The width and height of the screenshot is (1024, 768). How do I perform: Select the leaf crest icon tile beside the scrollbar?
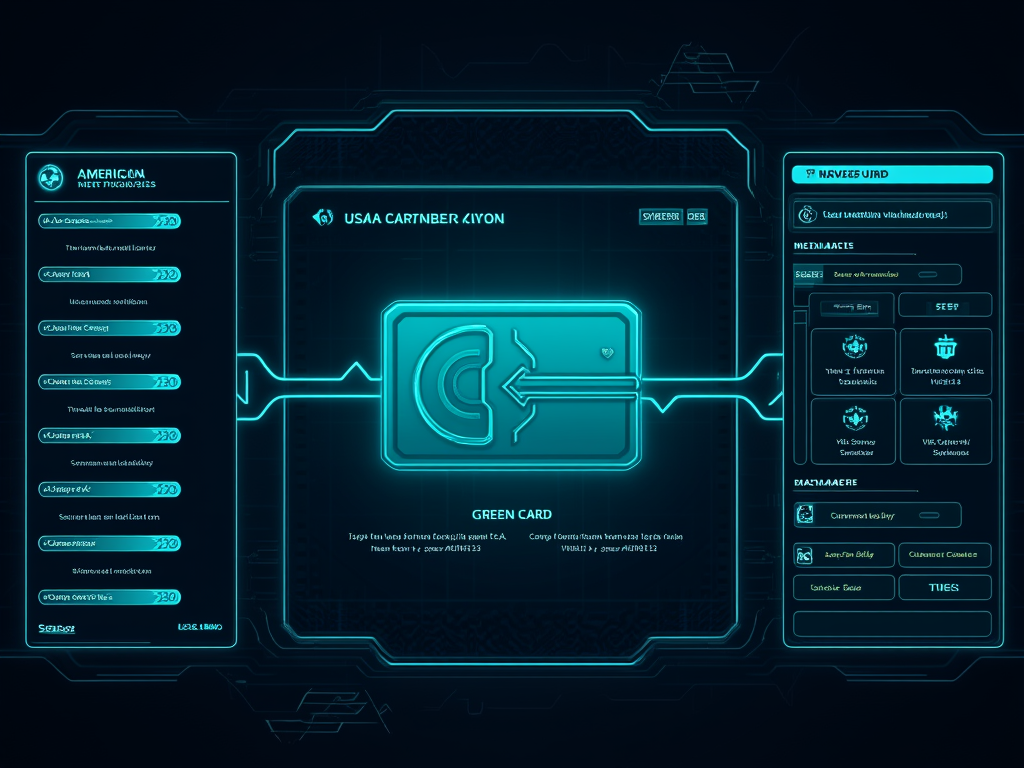pyautogui.click(x=853, y=431)
